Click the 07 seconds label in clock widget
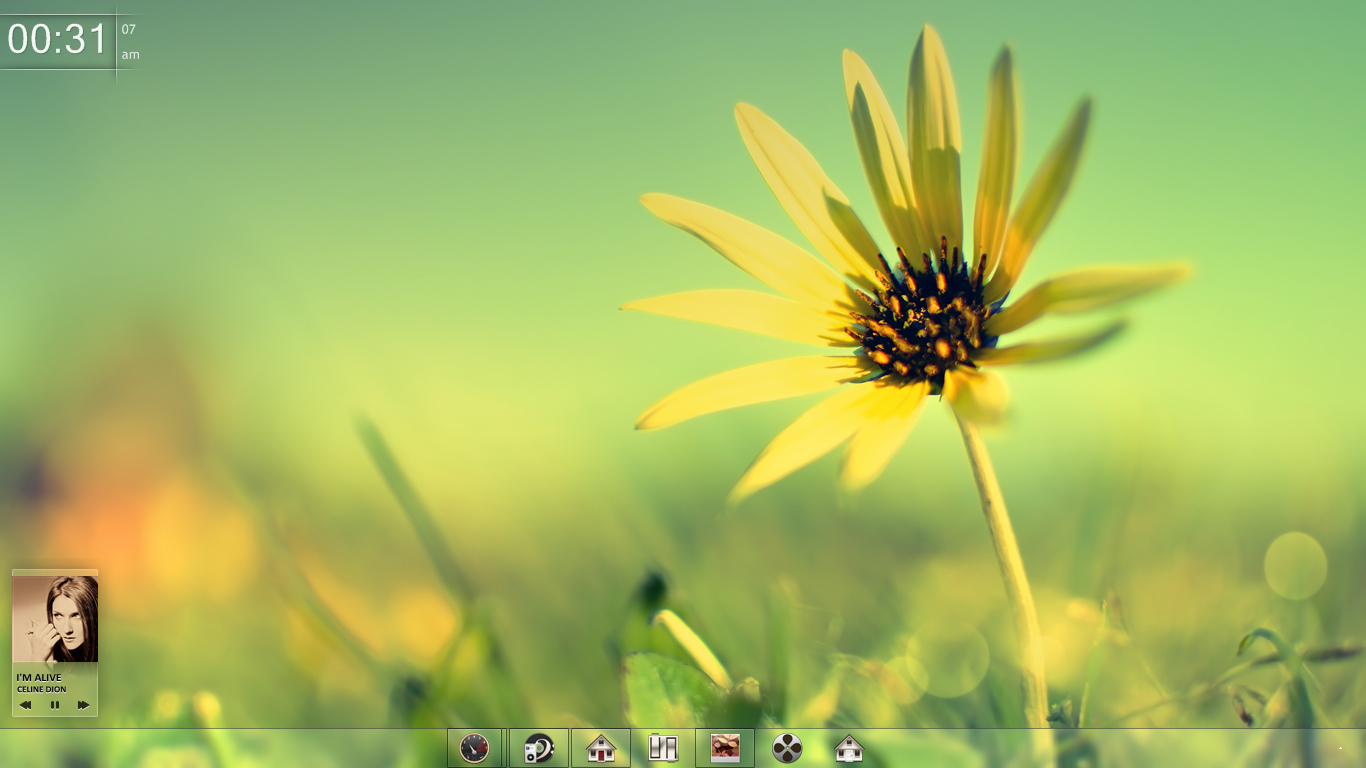Screen dimensions: 1366x768 point(129,29)
